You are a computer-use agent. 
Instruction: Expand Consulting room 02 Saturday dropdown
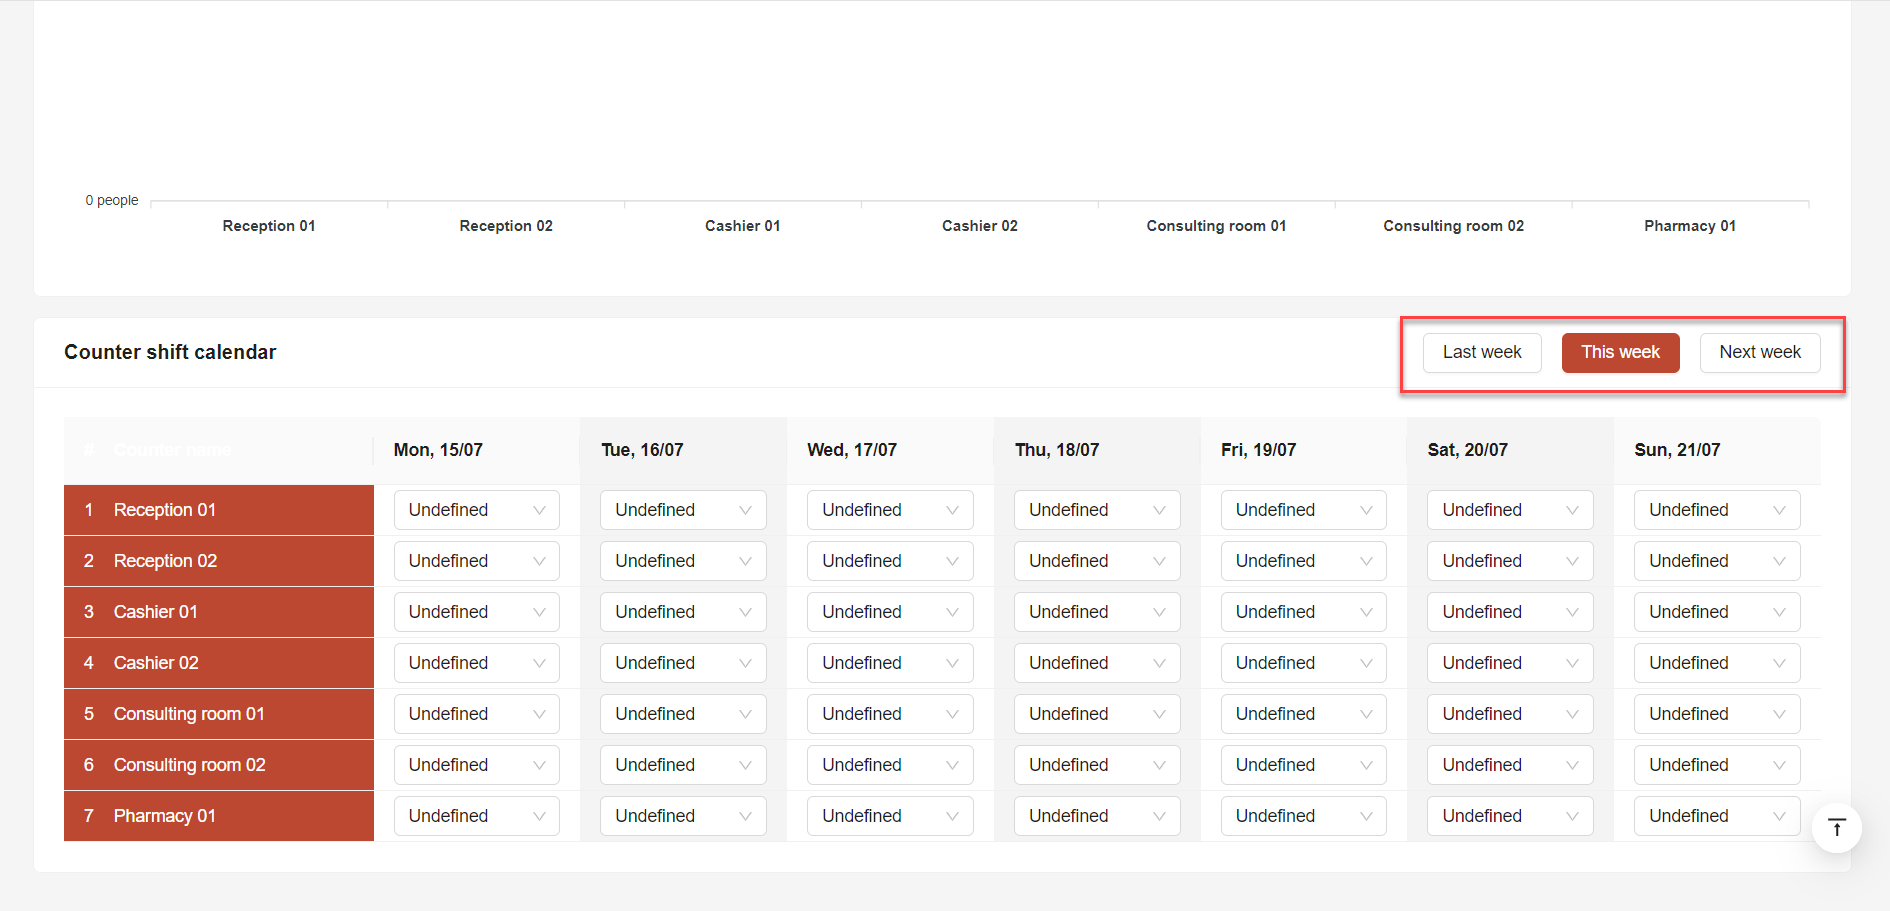[1510, 765]
